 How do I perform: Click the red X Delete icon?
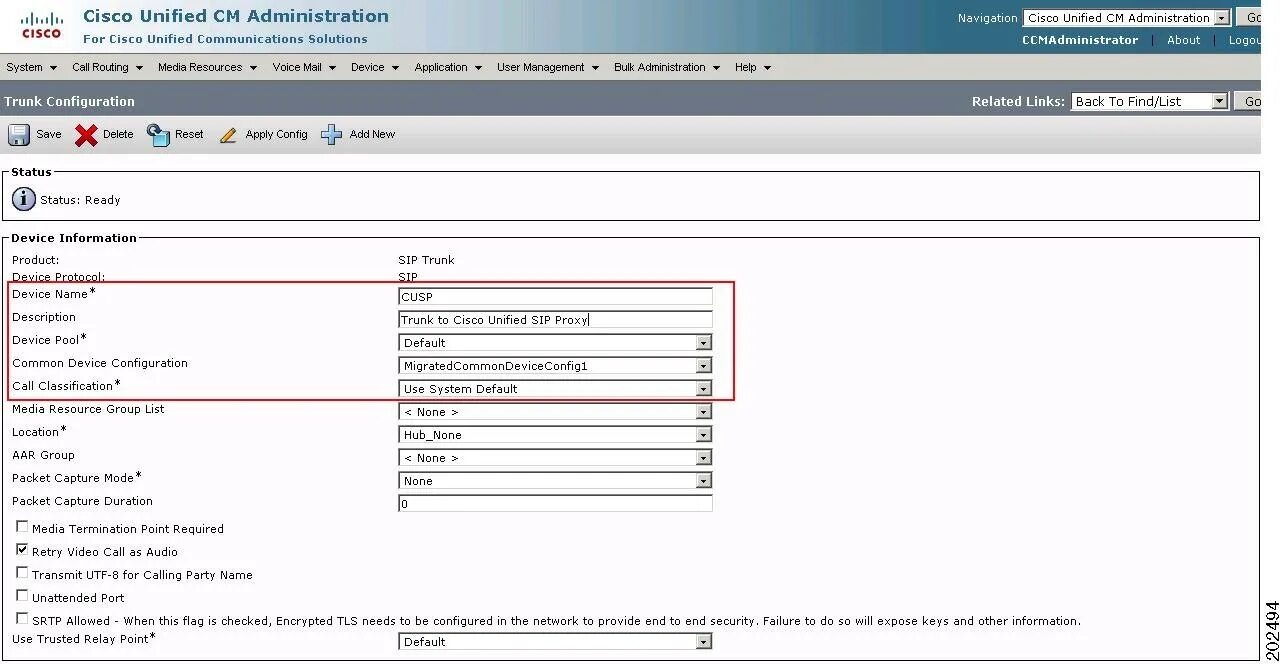(86, 135)
